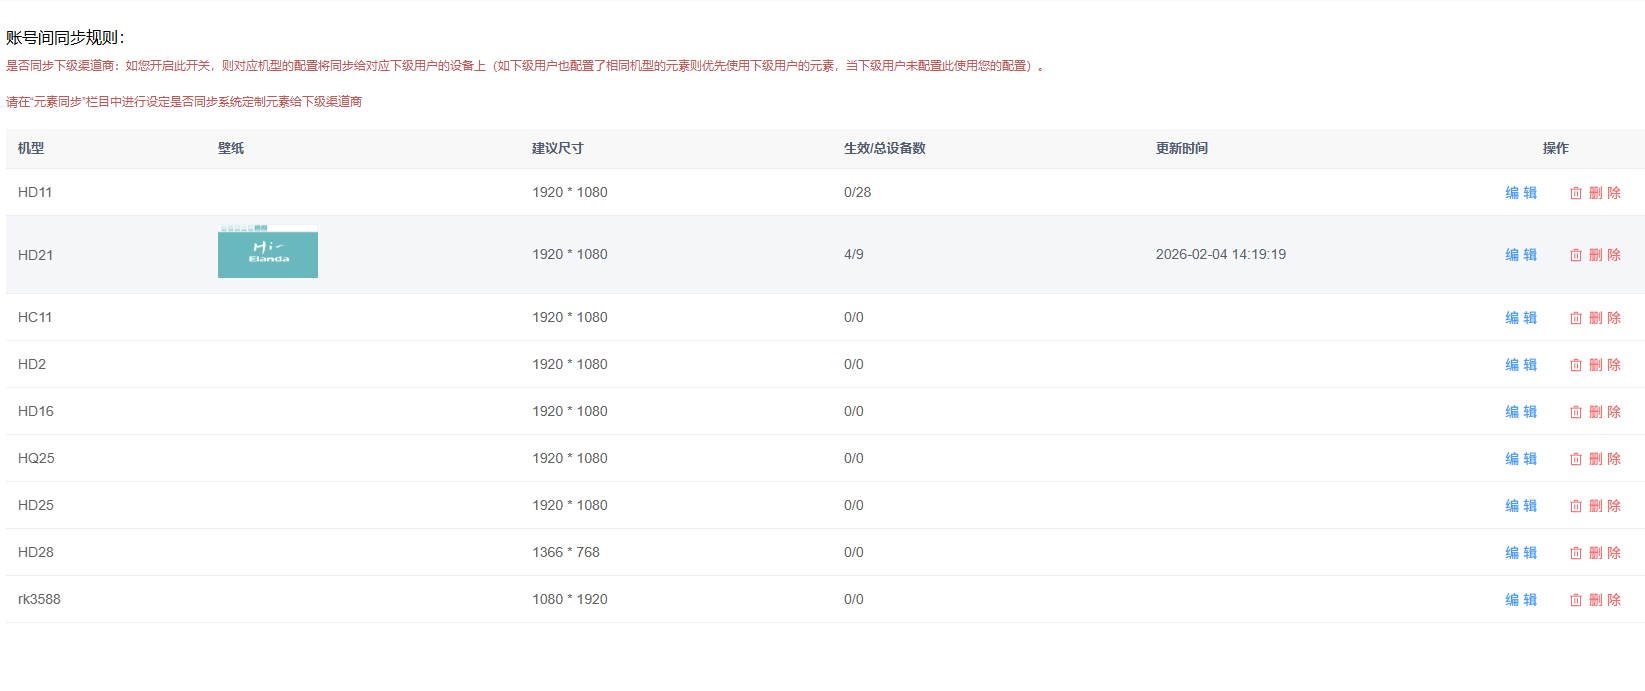Click the 建议尺寸 column header
The width and height of the screenshot is (1645, 691).
click(558, 148)
